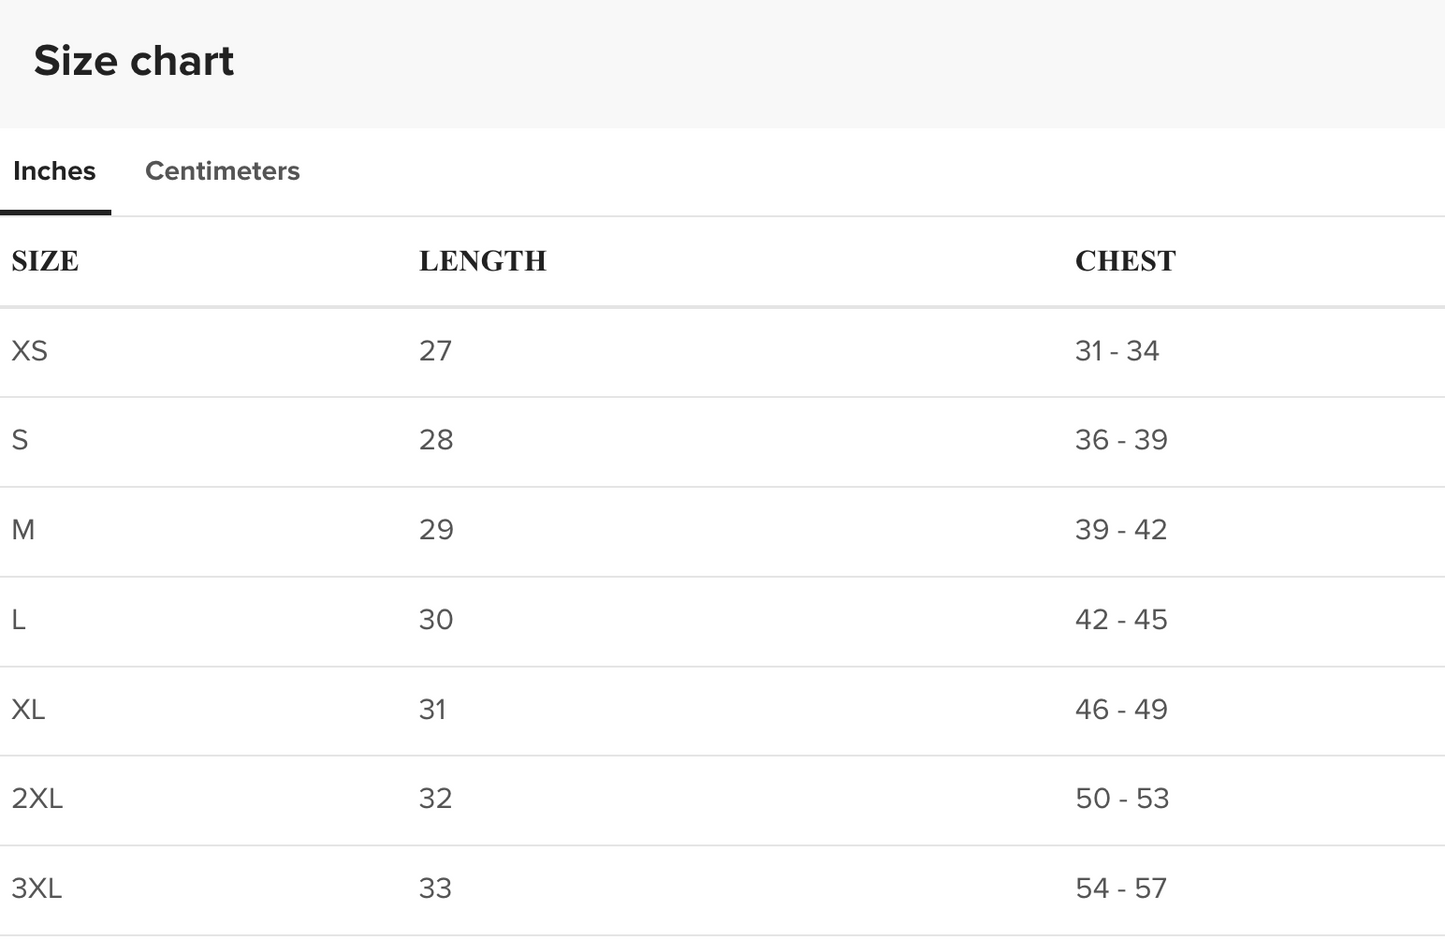The image size is (1445, 940).
Task: Select the Inches tab
Action: 54,171
